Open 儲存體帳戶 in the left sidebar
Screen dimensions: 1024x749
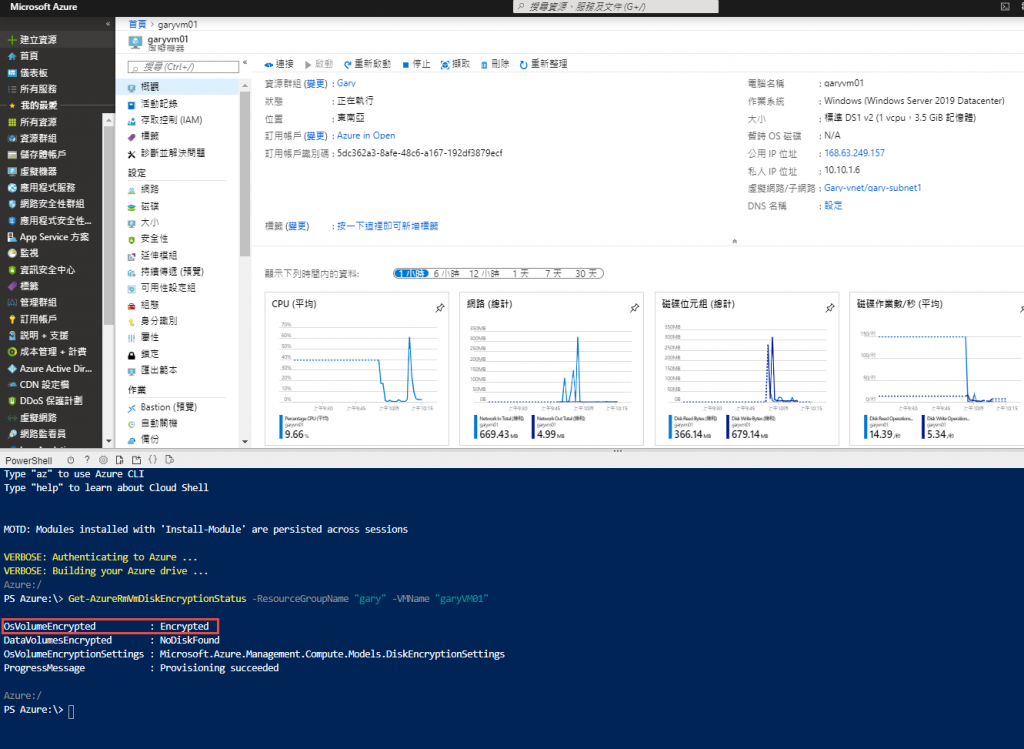coord(37,155)
